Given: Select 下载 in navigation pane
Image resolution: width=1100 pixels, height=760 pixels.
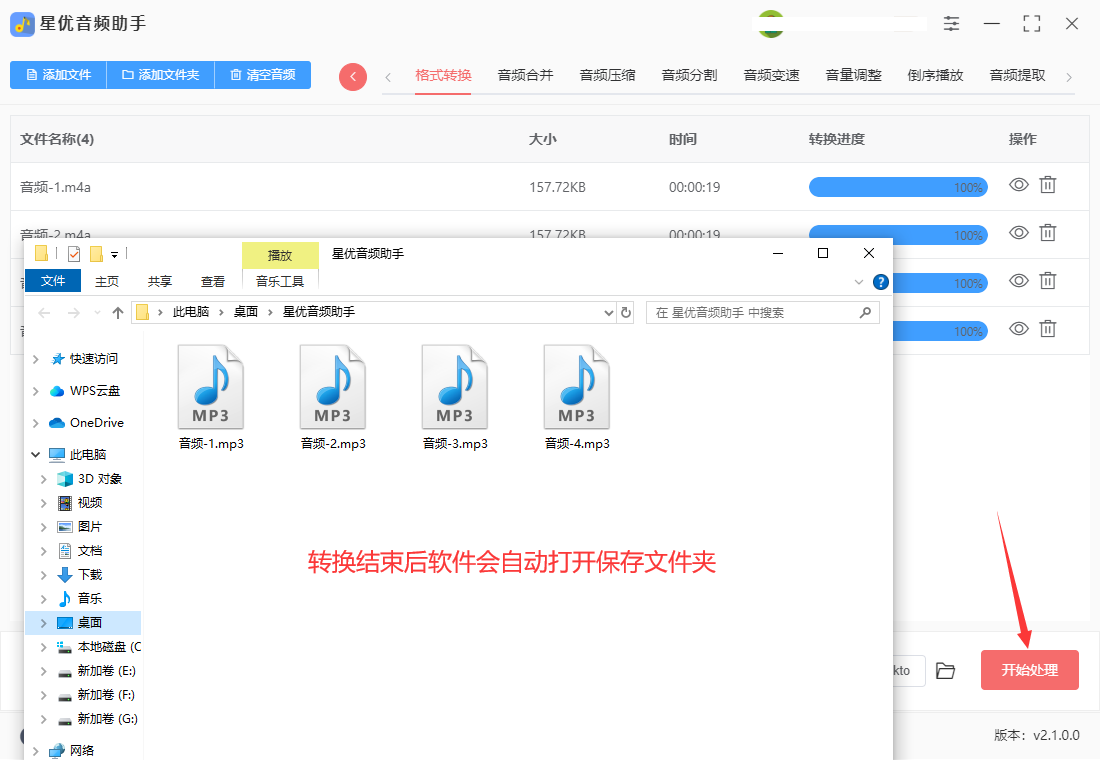Looking at the screenshot, I should pos(89,575).
